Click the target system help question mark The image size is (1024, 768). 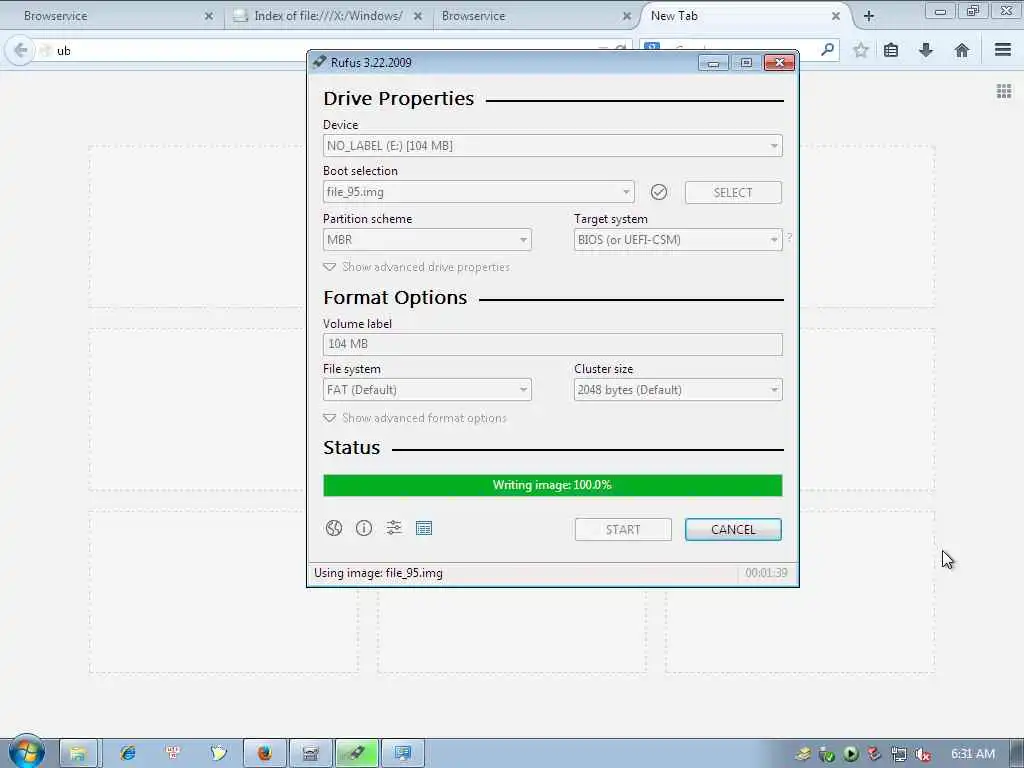[x=790, y=238]
